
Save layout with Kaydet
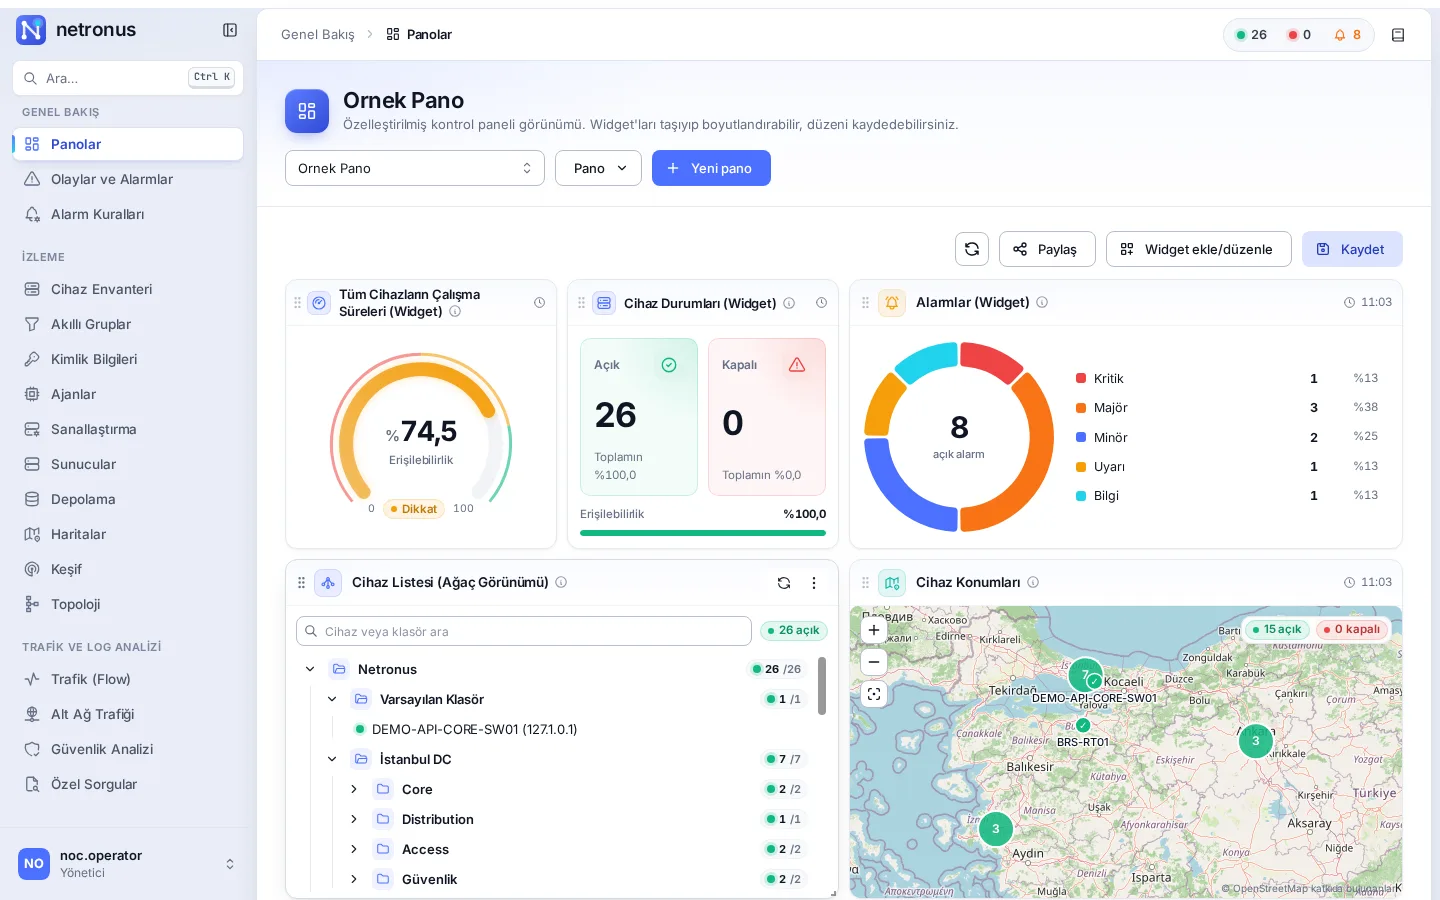[x=1352, y=249]
